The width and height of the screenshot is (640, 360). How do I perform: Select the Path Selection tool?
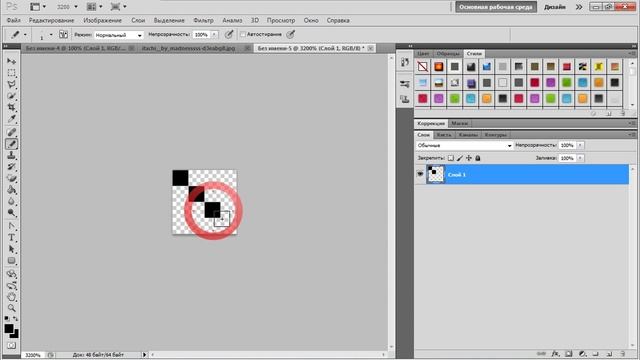pyautogui.click(x=11, y=249)
